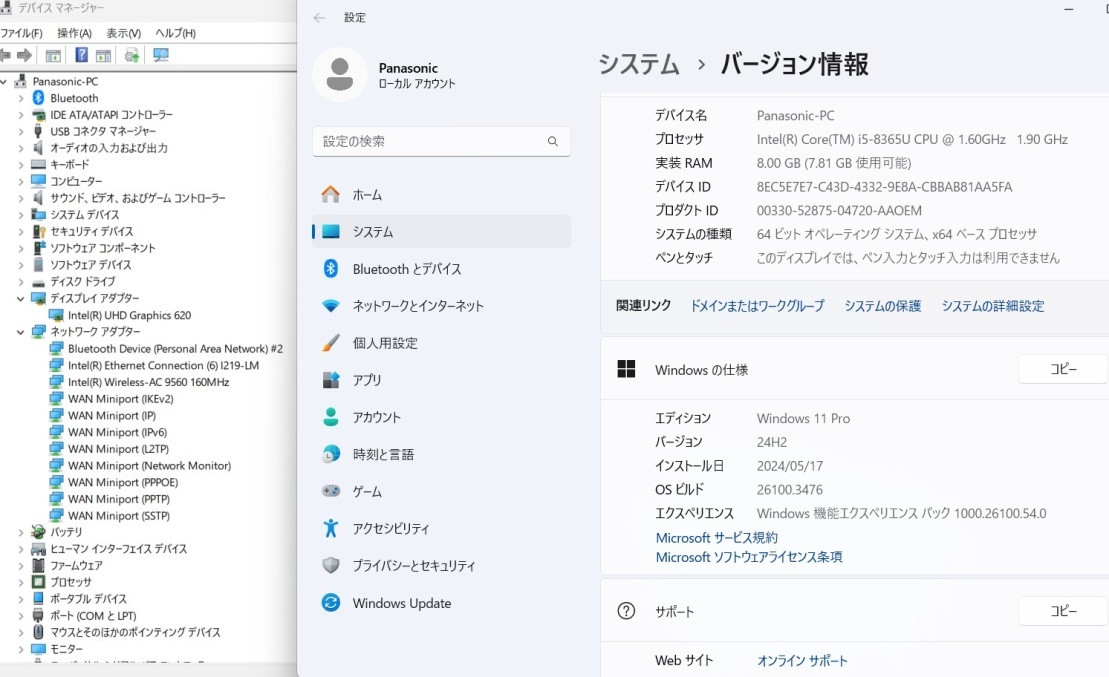
Task: Click the Help question mark toolbar icon
Action: (x=83, y=55)
